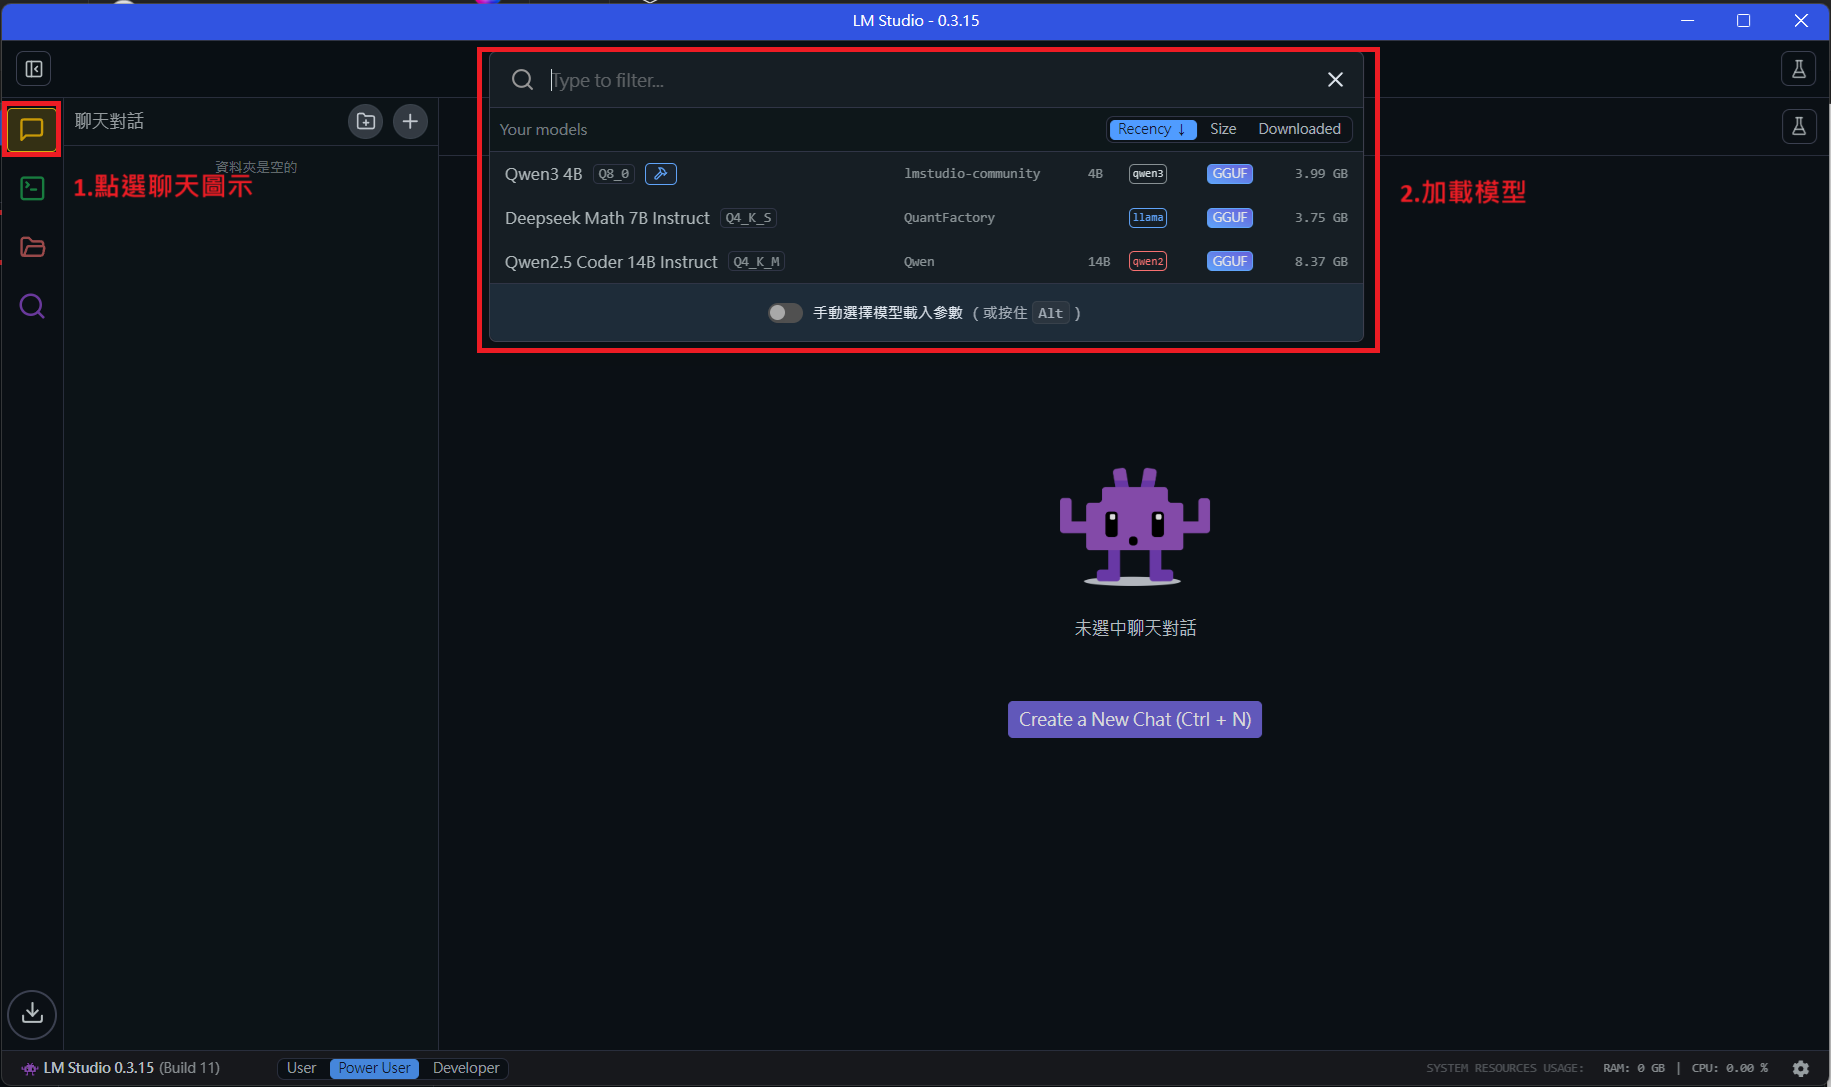The height and width of the screenshot is (1091, 1837).
Task: Select the Developer mode option
Action: [466, 1068]
